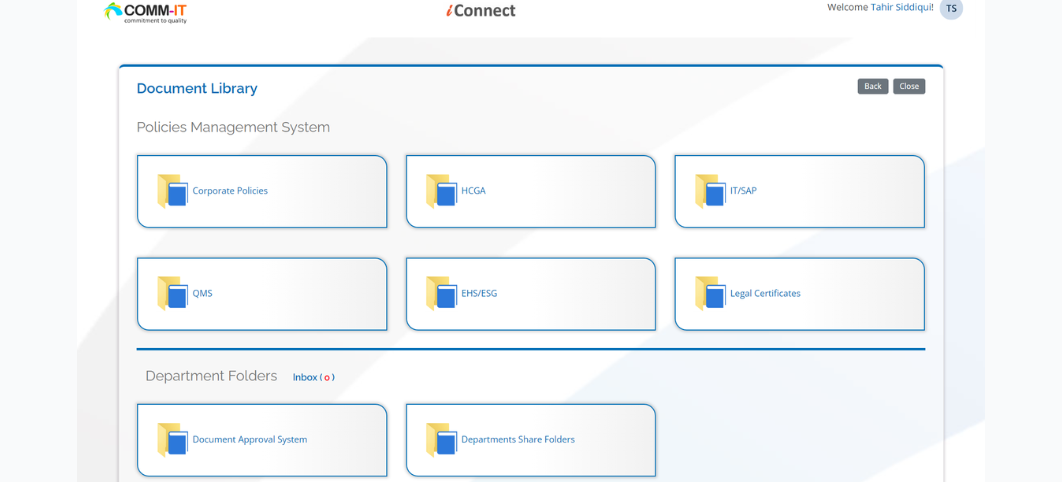
Task: Click the iConnect title logo
Action: click(481, 11)
